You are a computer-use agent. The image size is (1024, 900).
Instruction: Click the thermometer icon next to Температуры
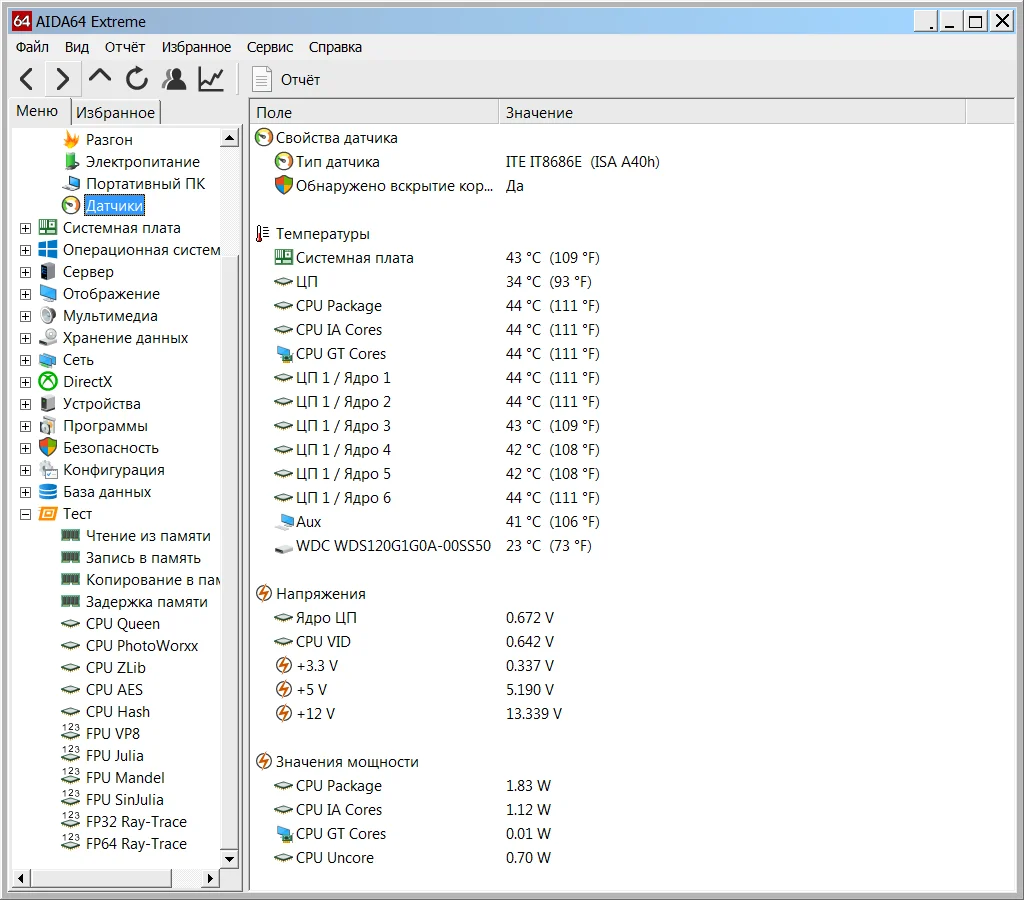click(263, 233)
